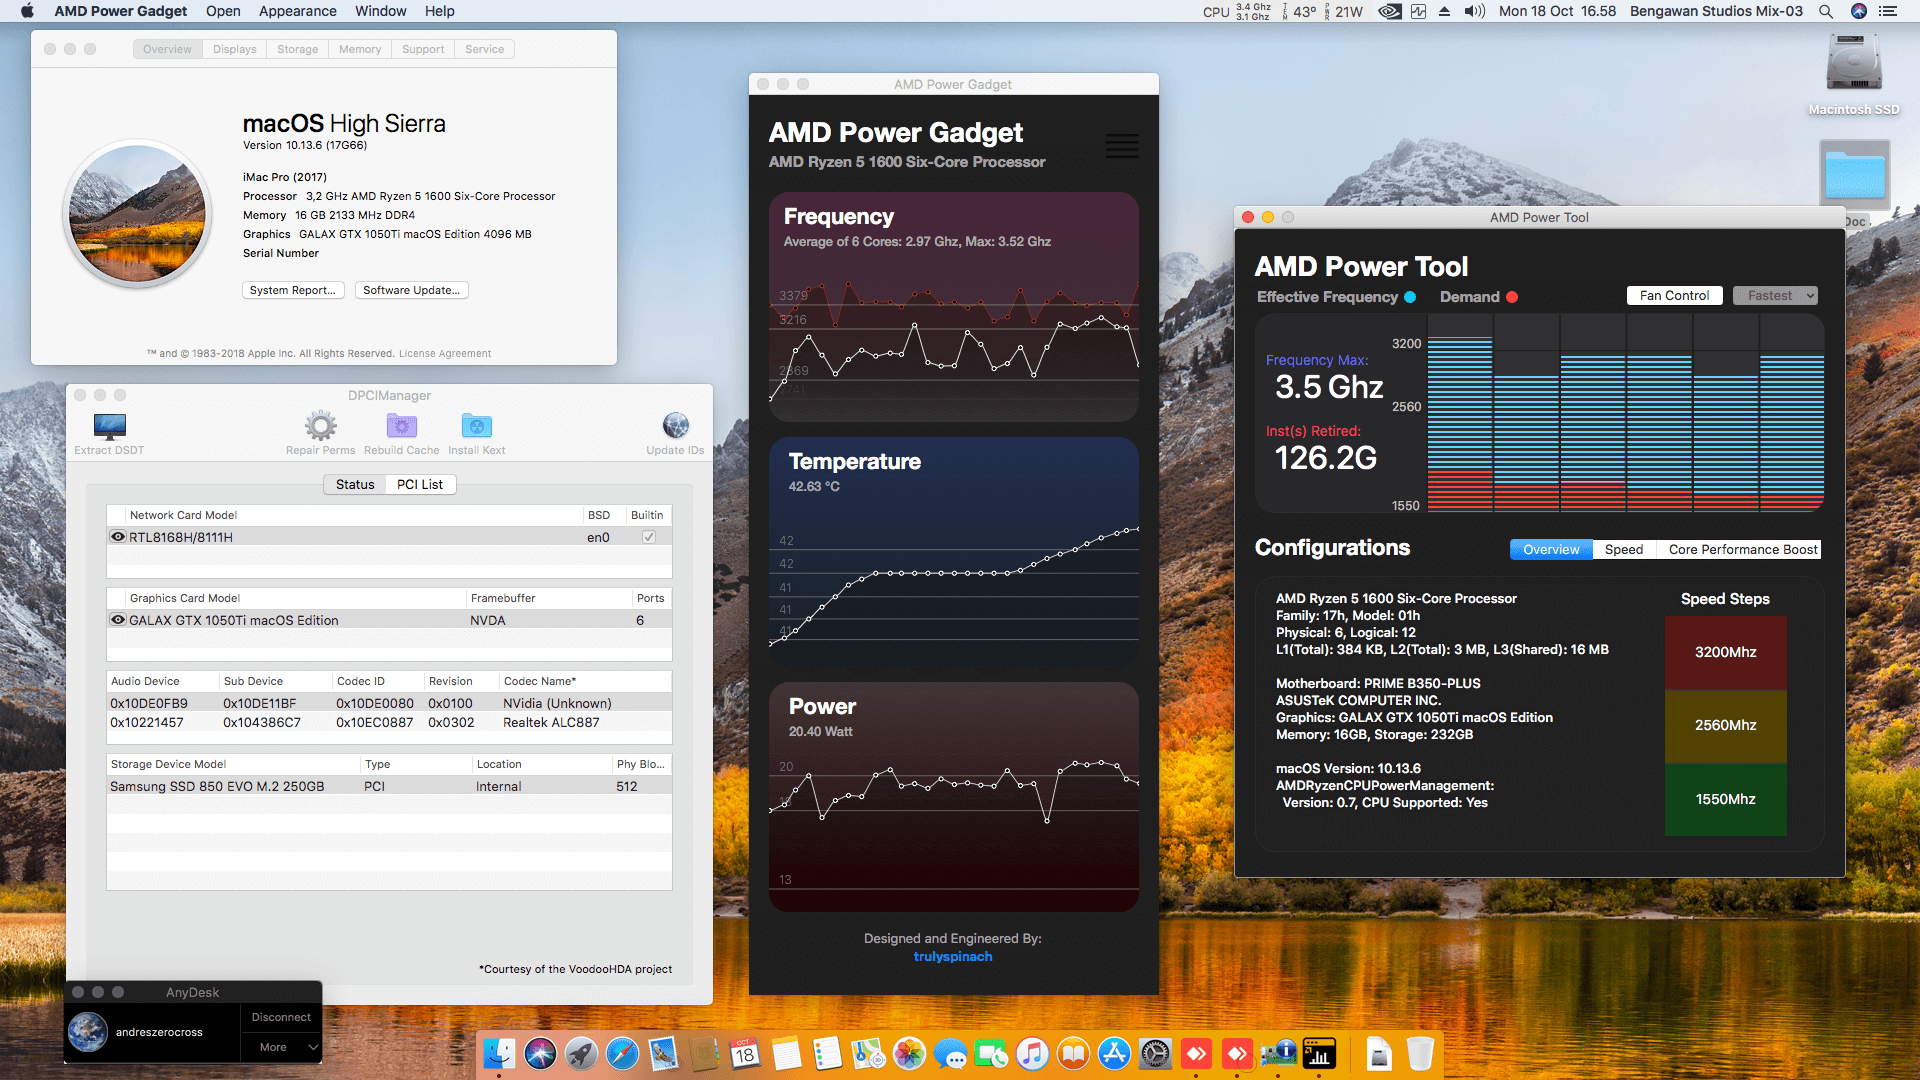Open volume control in menu bar
Image resolution: width=1920 pixels, height=1080 pixels.
pos(1474,11)
